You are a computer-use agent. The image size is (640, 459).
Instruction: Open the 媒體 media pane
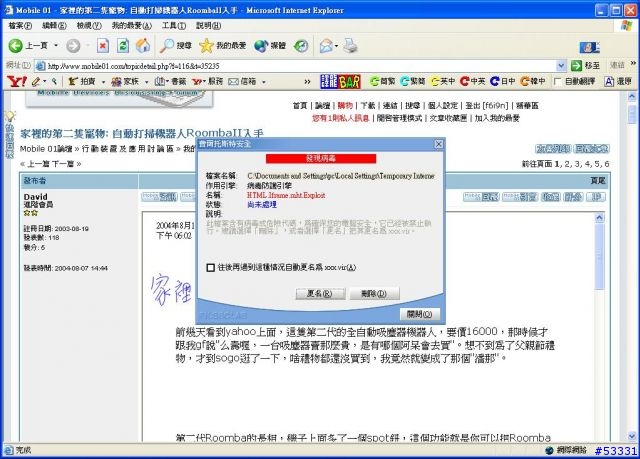[x=270, y=46]
